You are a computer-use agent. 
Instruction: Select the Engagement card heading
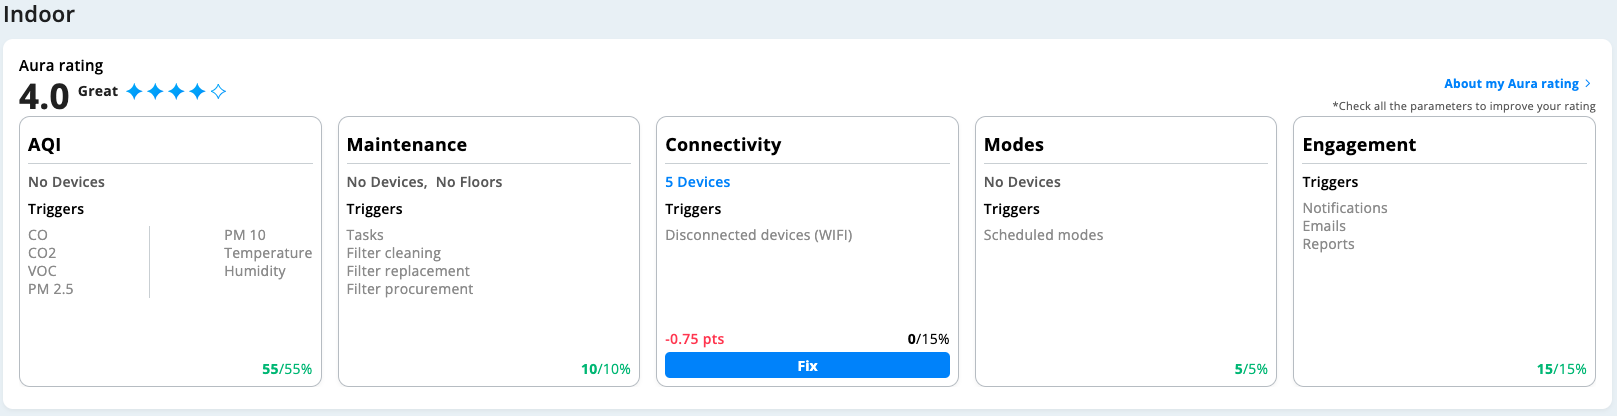[x=1358, y=145]
